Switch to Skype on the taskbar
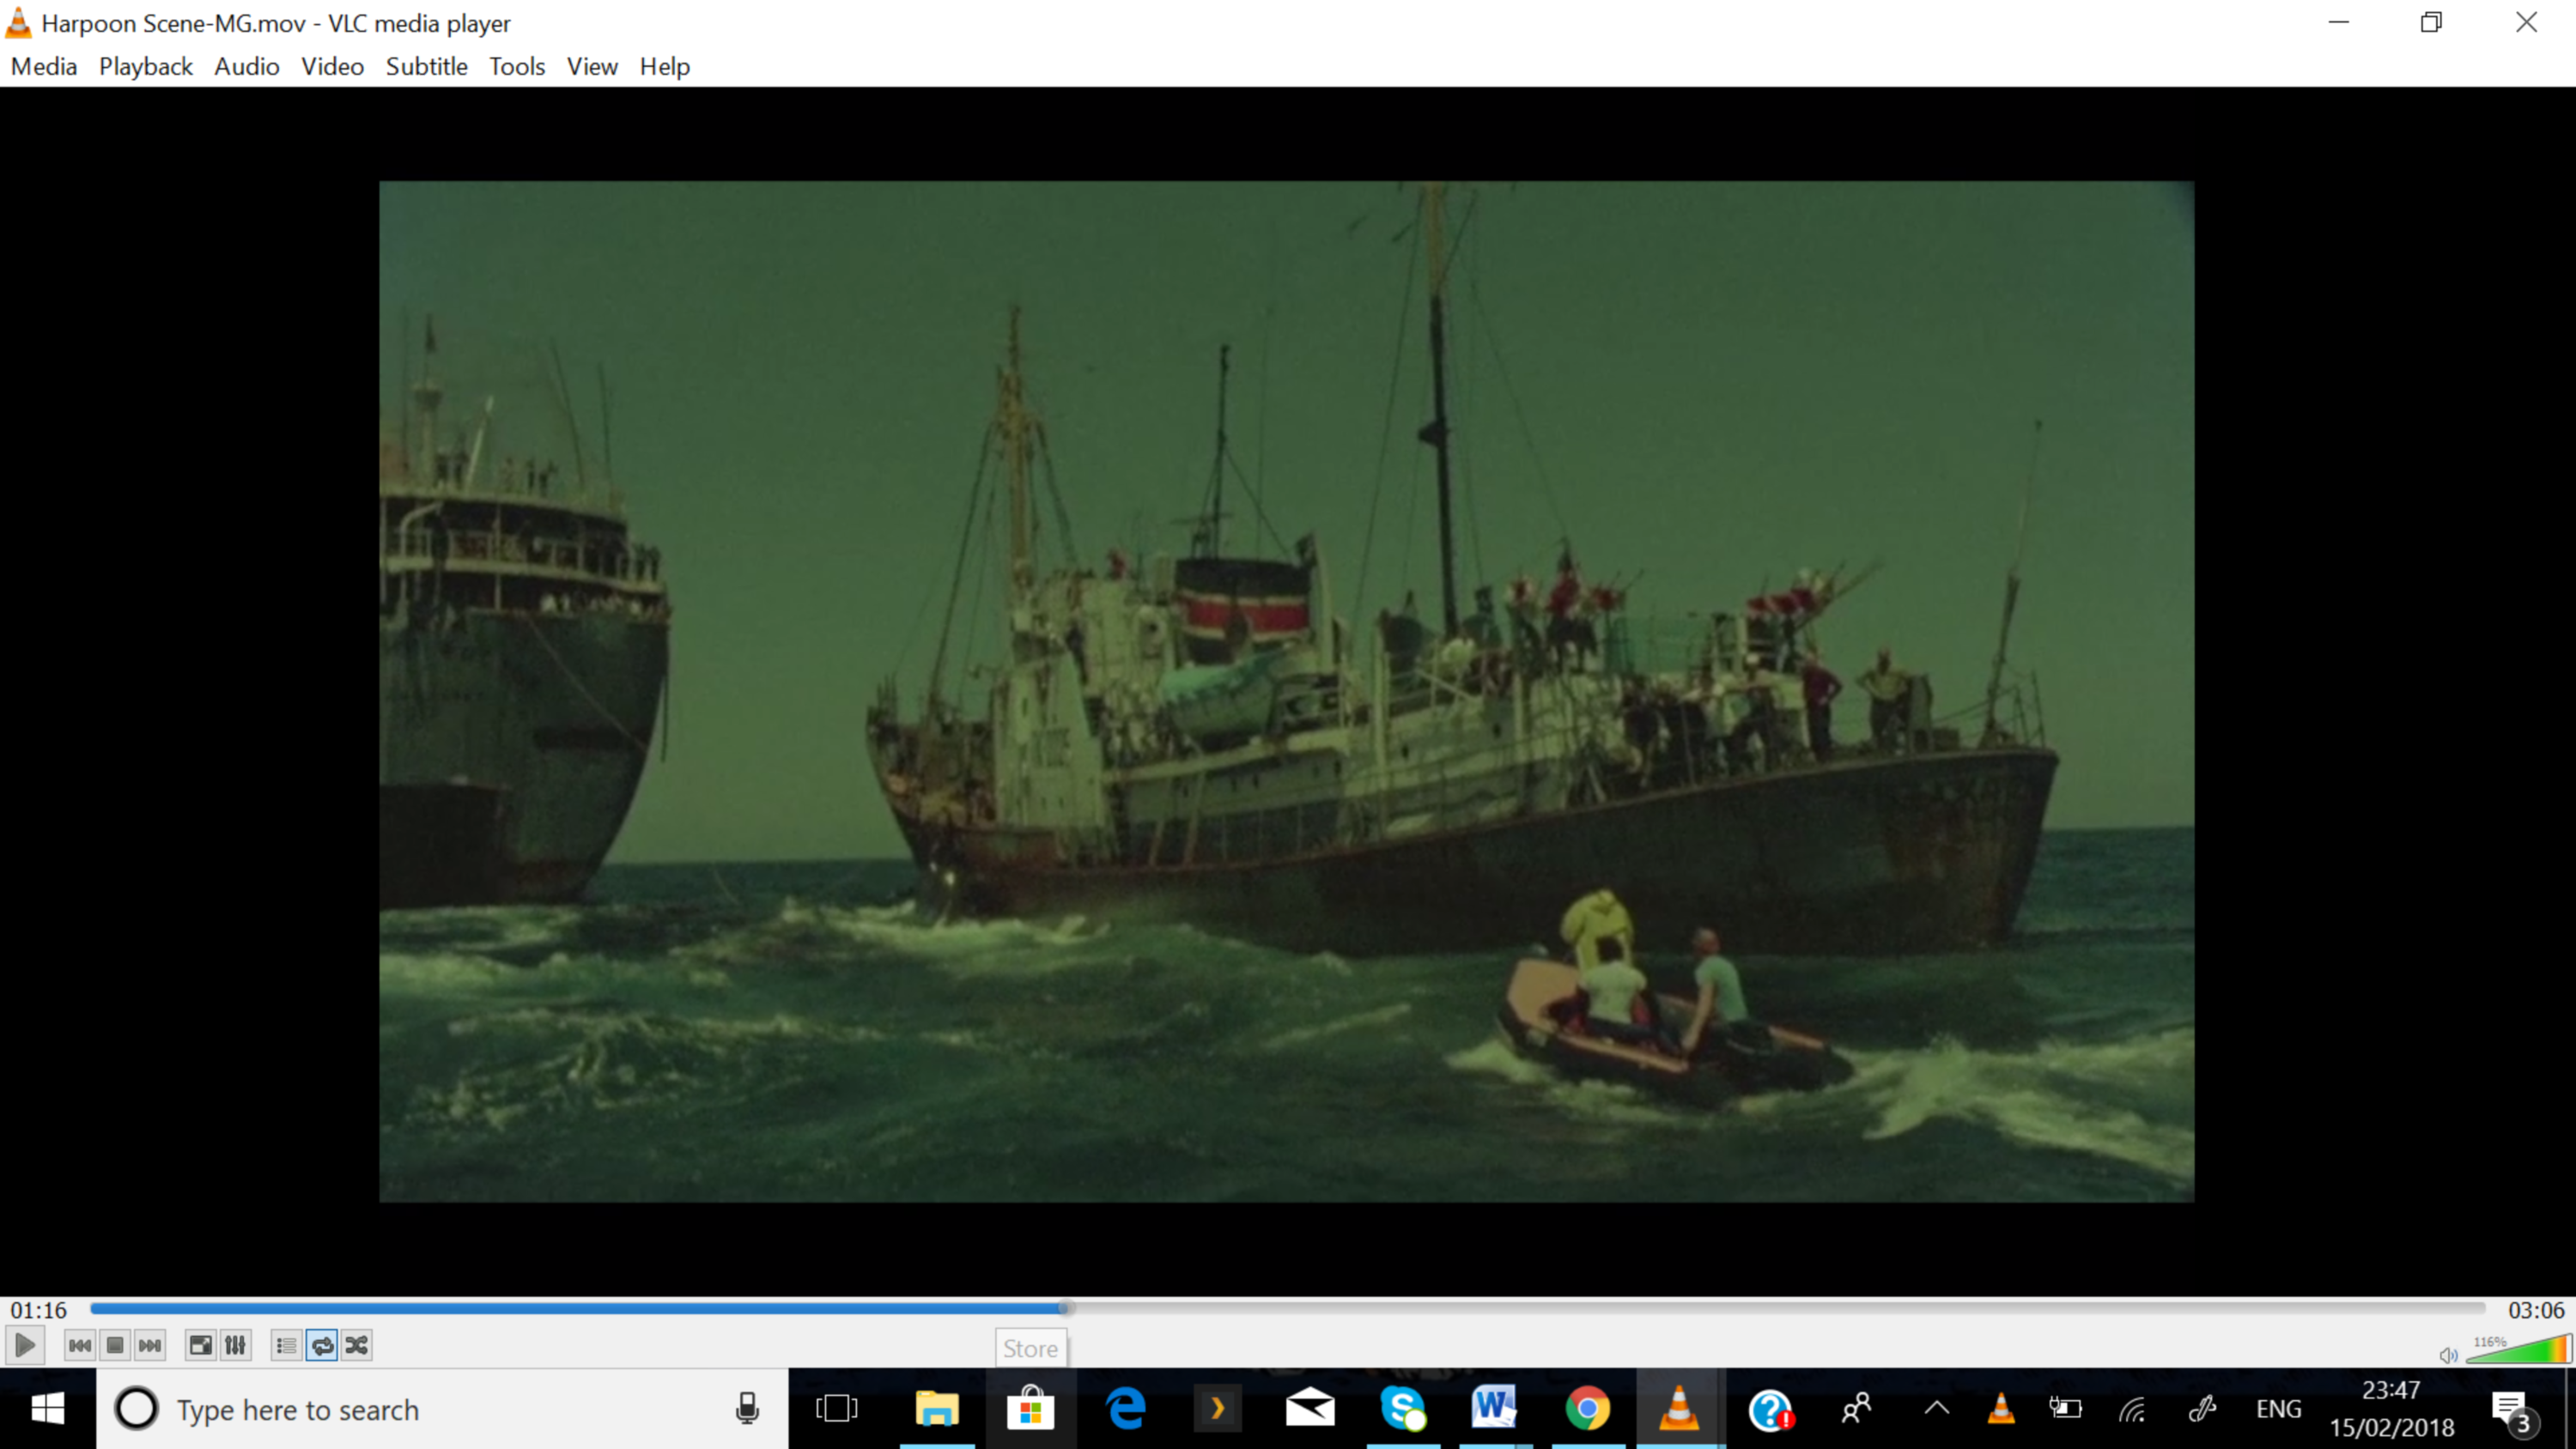The height and width of the screenshot is (1449, 2576). click(x=1404, y=1409)
